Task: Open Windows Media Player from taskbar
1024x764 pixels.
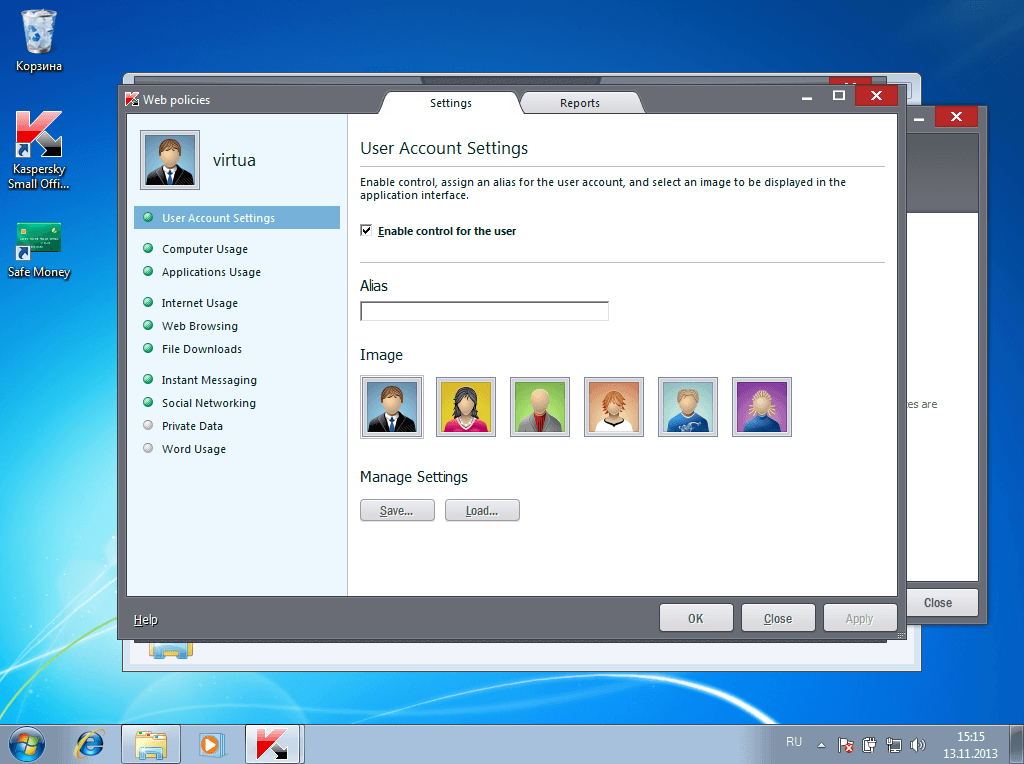Action: 211,744
